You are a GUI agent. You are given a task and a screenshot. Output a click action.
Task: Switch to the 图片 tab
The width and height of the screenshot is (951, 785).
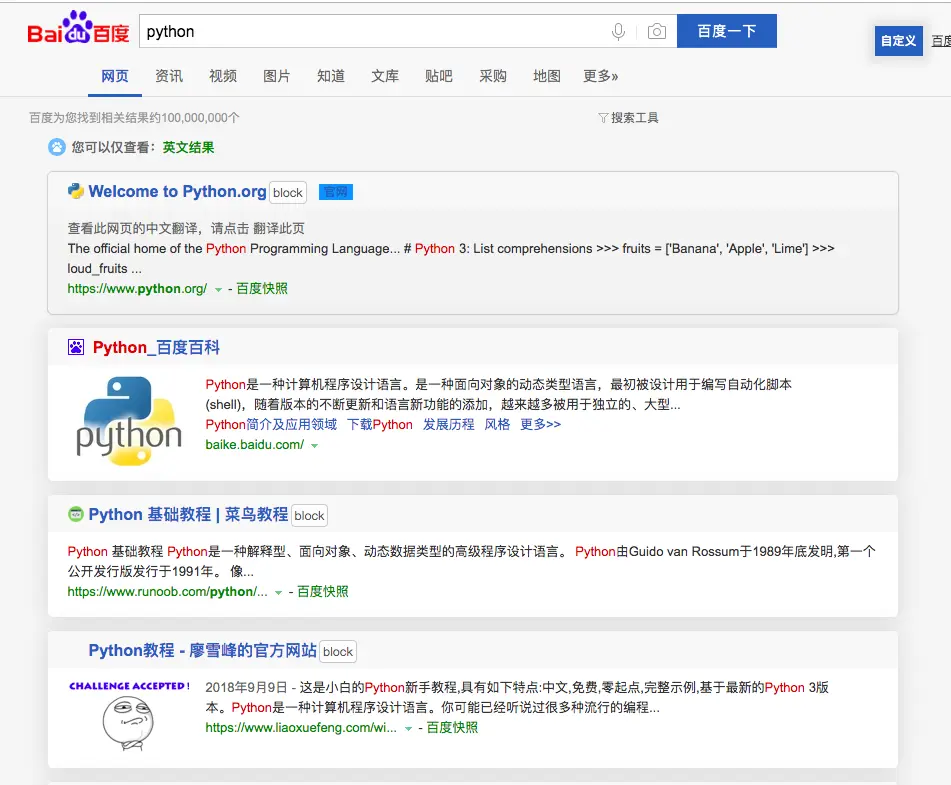[x=277, y=75]
